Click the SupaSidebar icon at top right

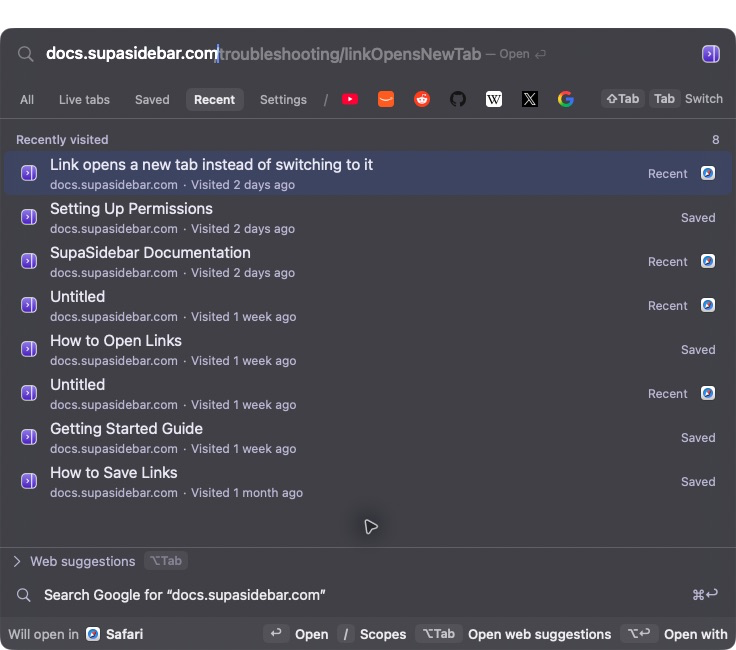710,54
